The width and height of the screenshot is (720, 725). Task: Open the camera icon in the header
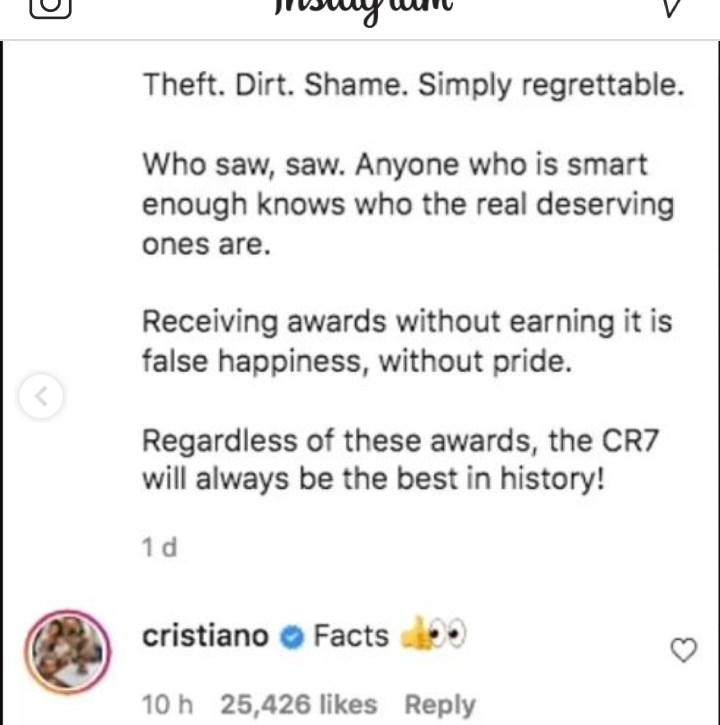pyautogui.click(x=50, y=7)
